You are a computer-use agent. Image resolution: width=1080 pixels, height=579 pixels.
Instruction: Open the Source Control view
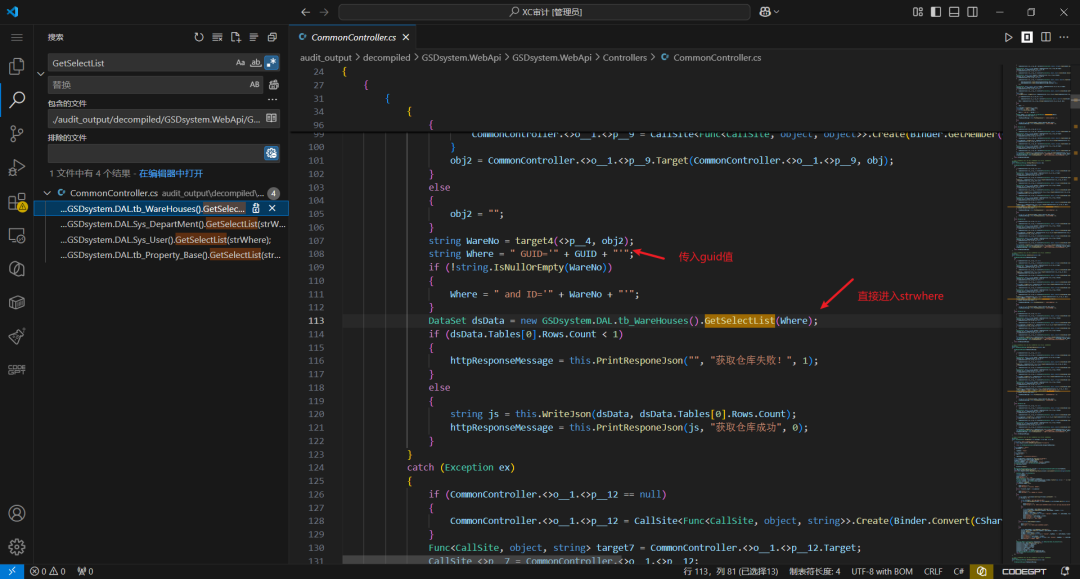coord(17,133)
